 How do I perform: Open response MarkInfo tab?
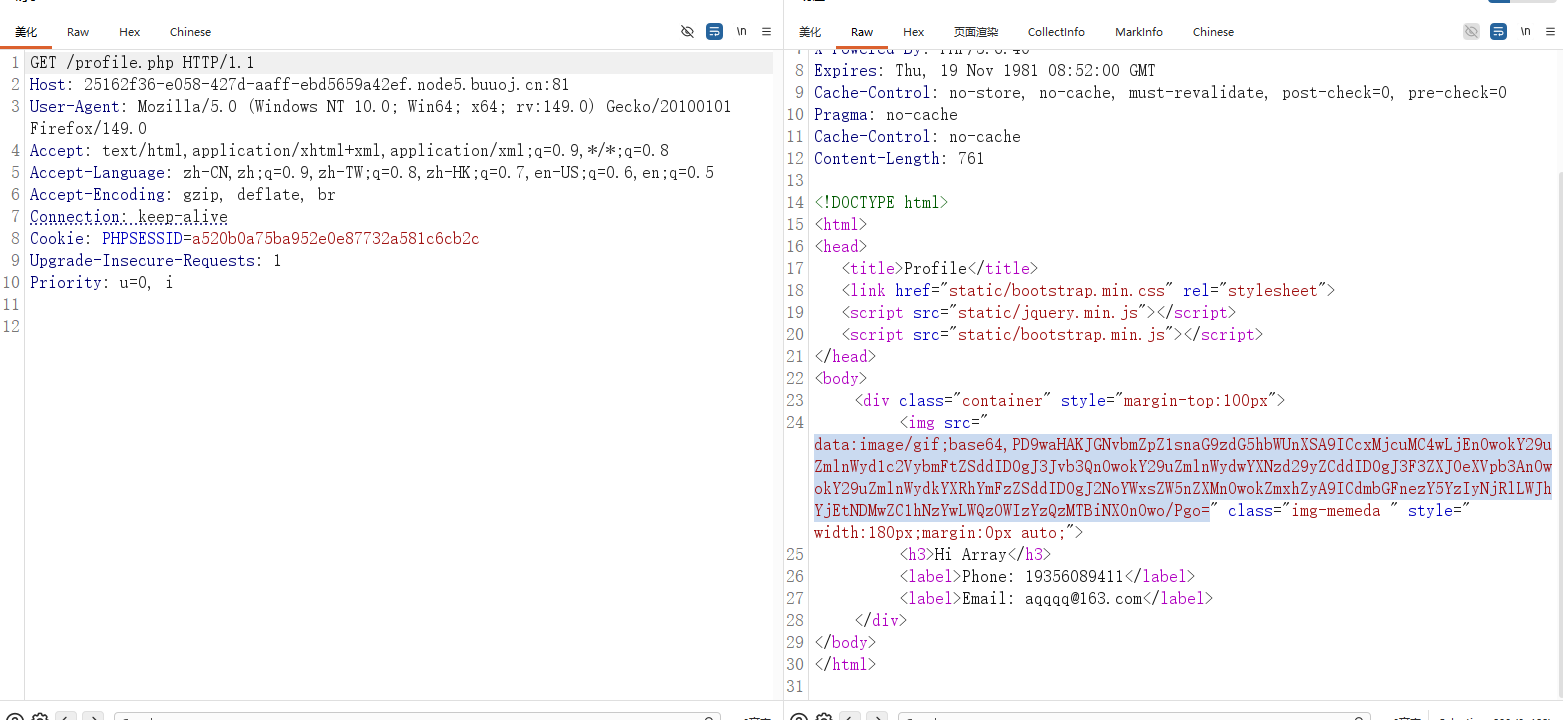tap(1139, 32)
